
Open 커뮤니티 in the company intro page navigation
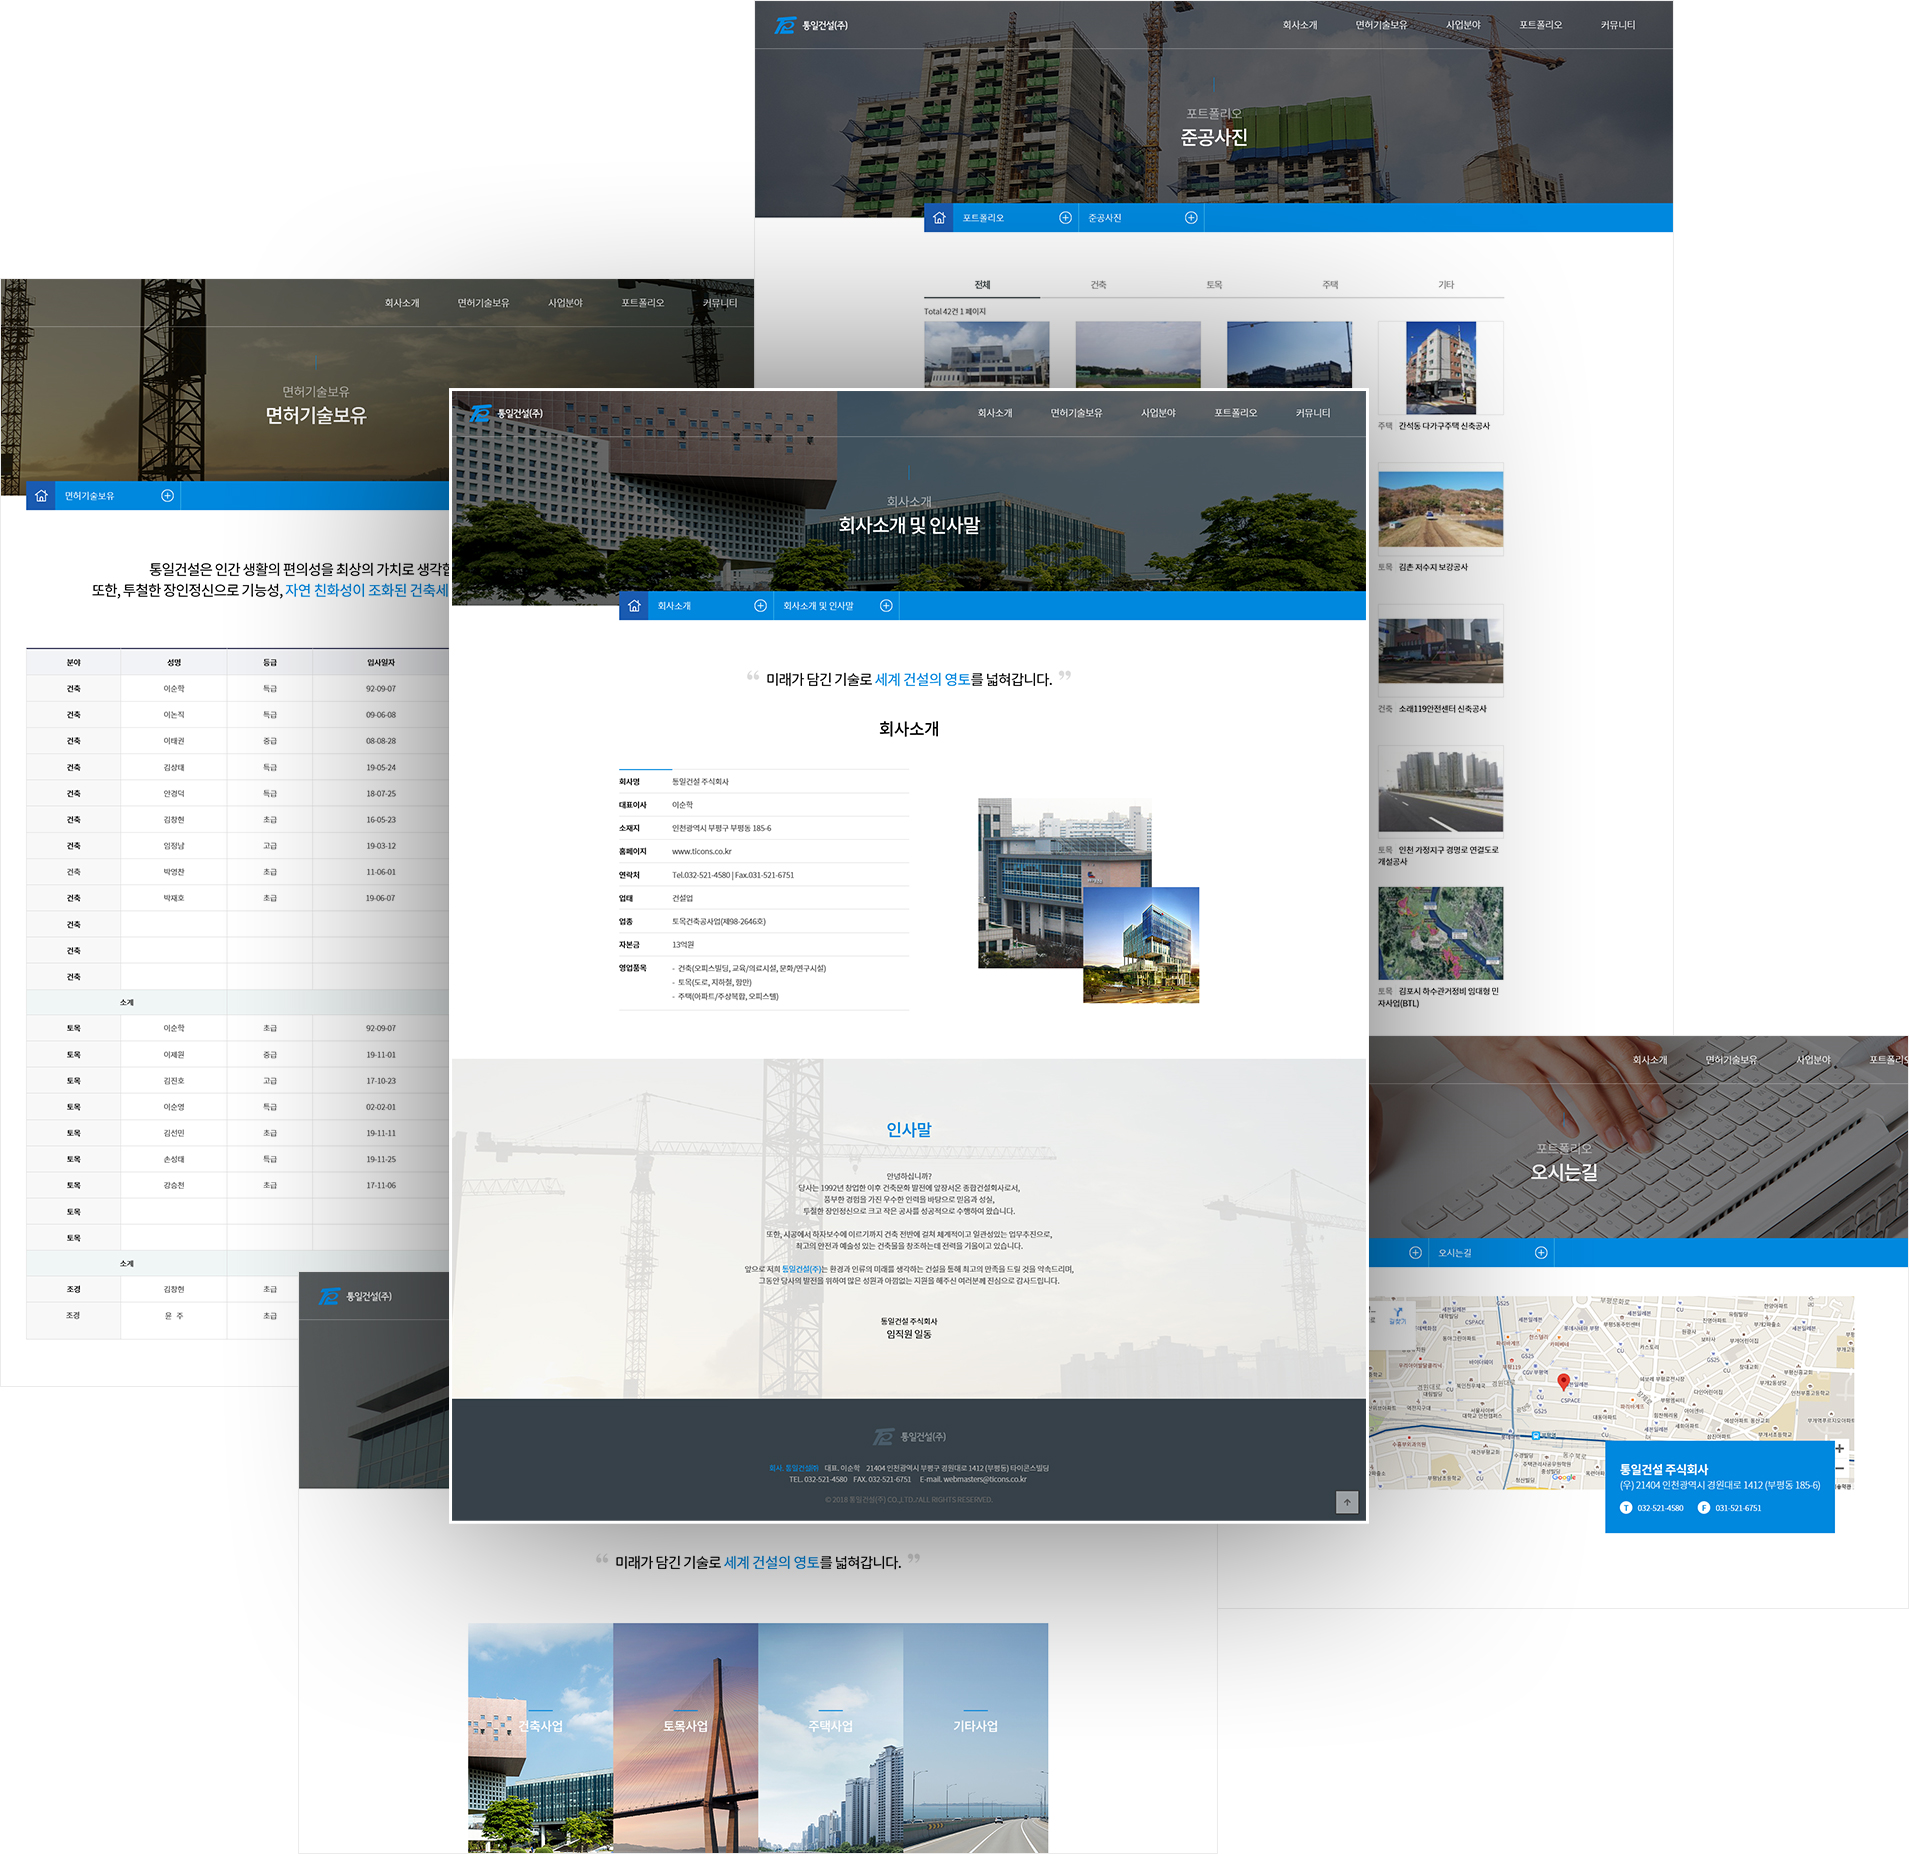coord(1313,413)
